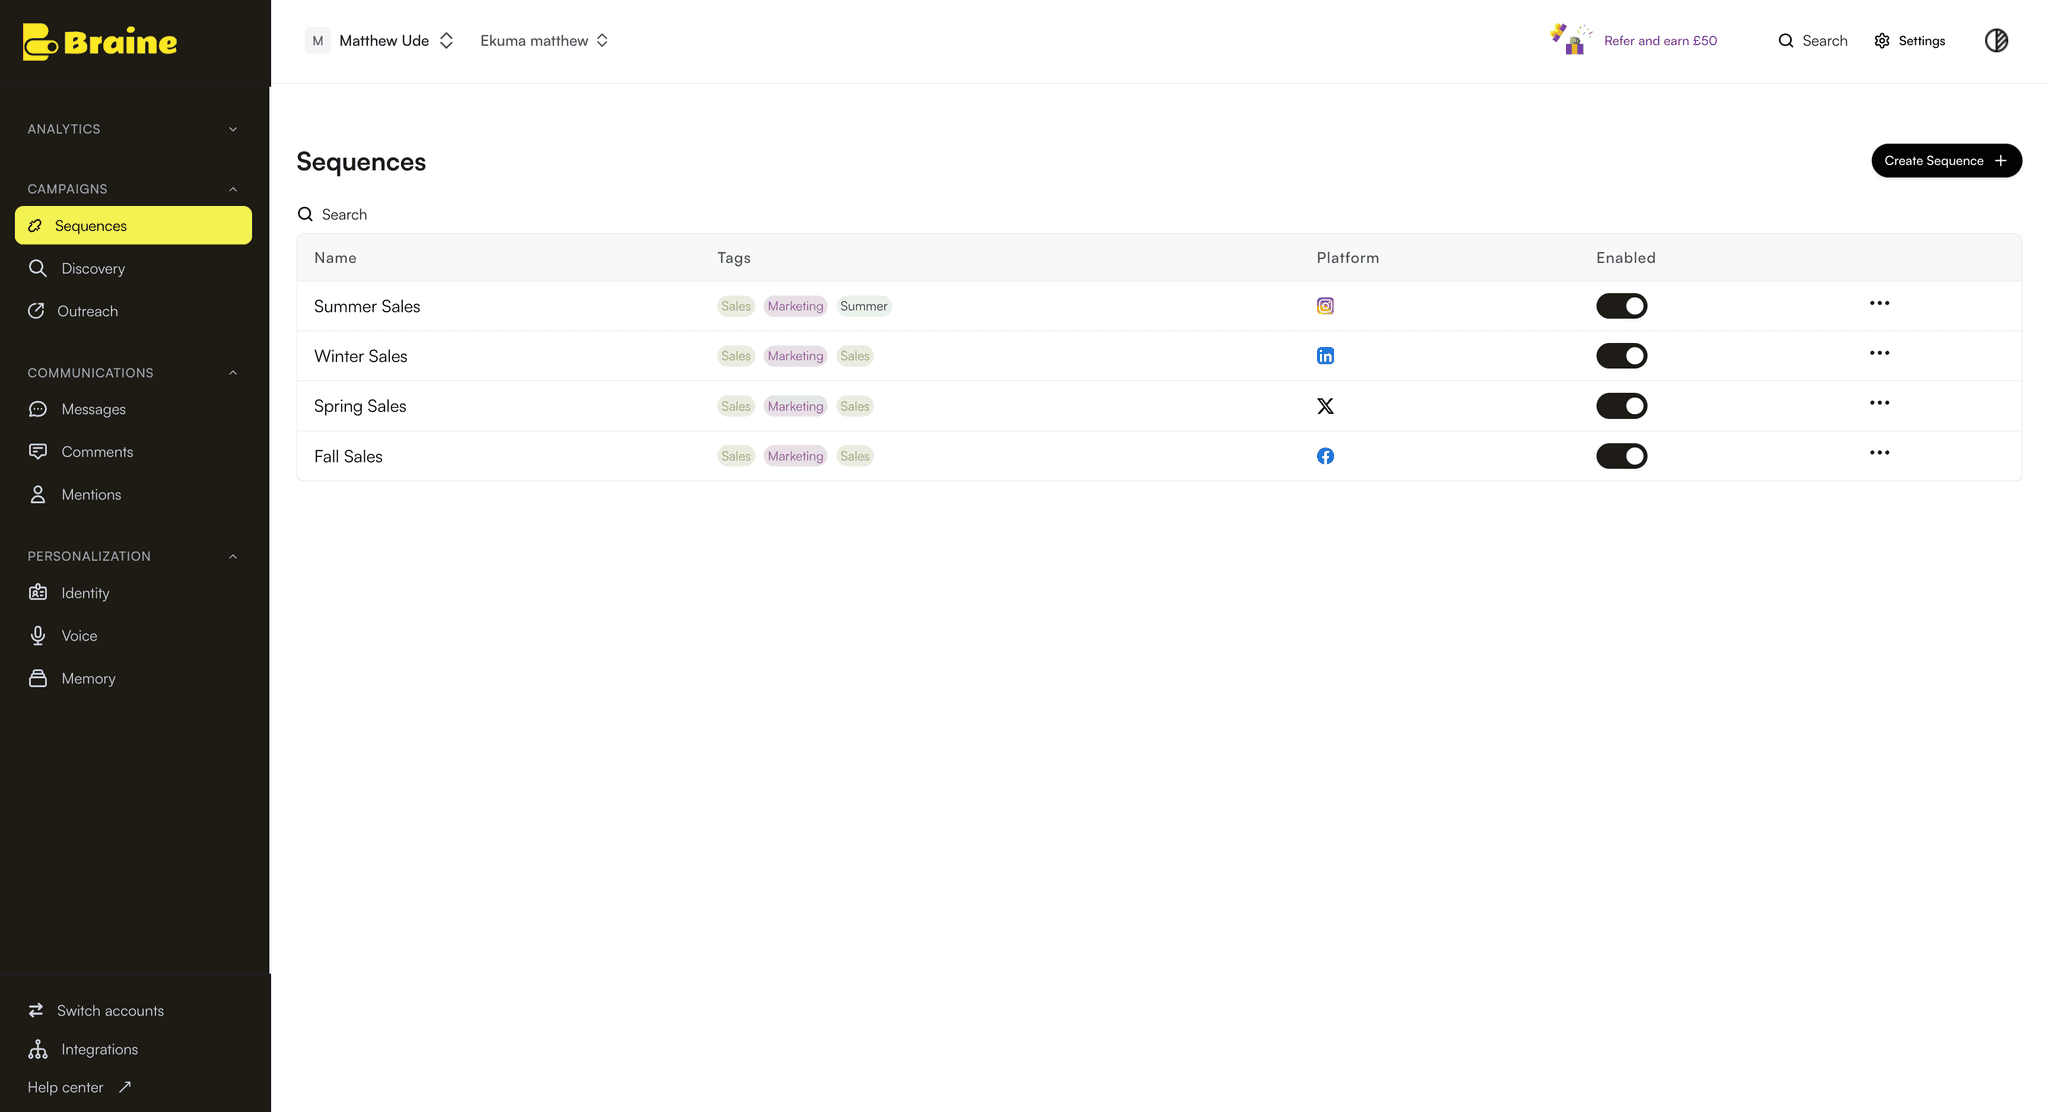2048x1112 pixels.
Task: Open Messages under Communications
Action: tap(93, 409)
